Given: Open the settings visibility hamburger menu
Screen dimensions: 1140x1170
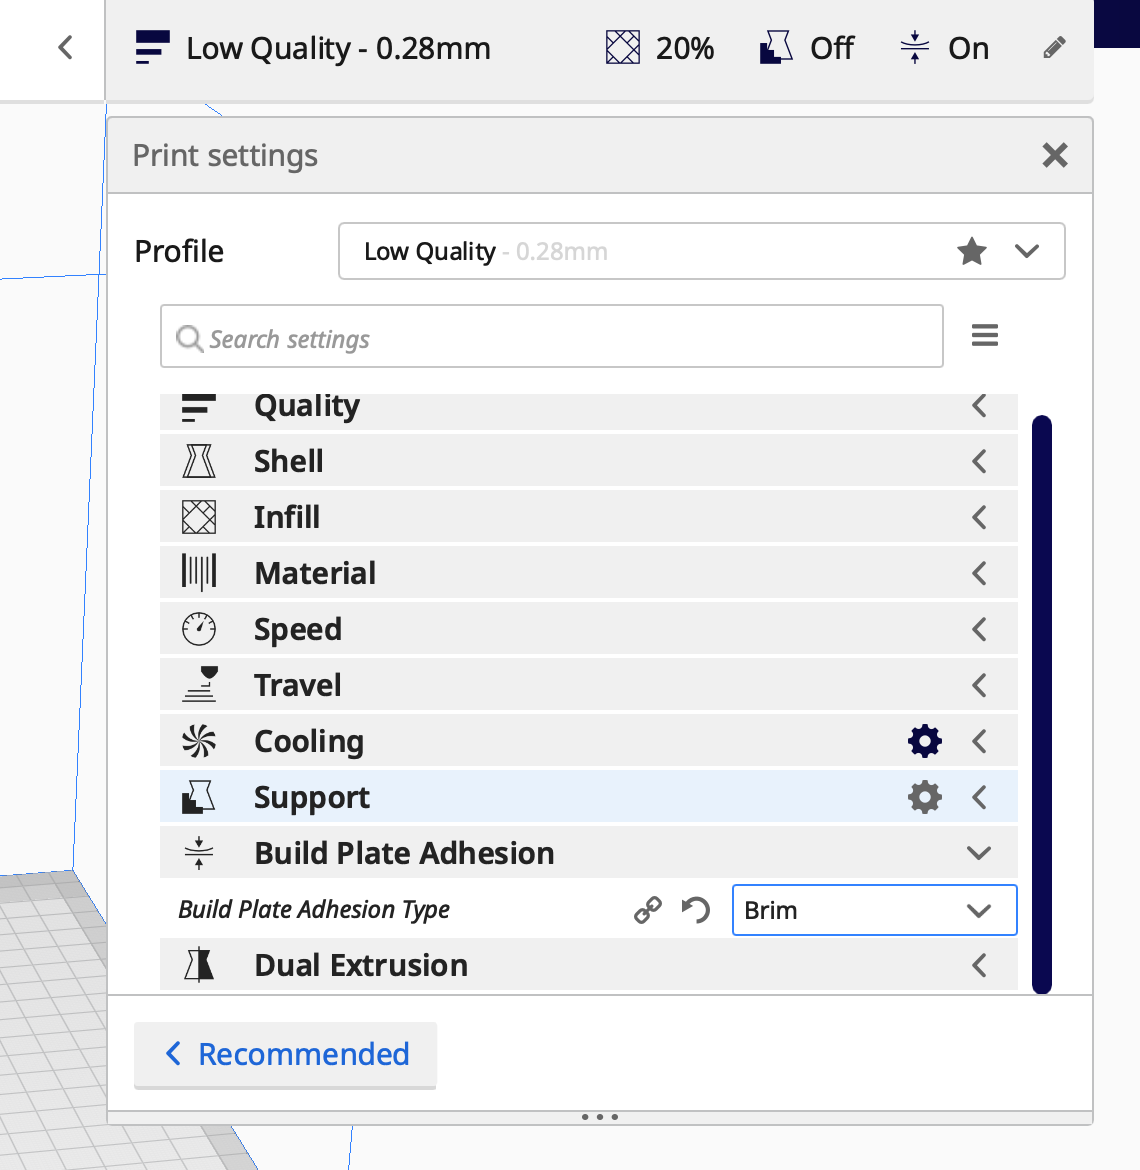Looking at the screenshot, I should point(984,335).
